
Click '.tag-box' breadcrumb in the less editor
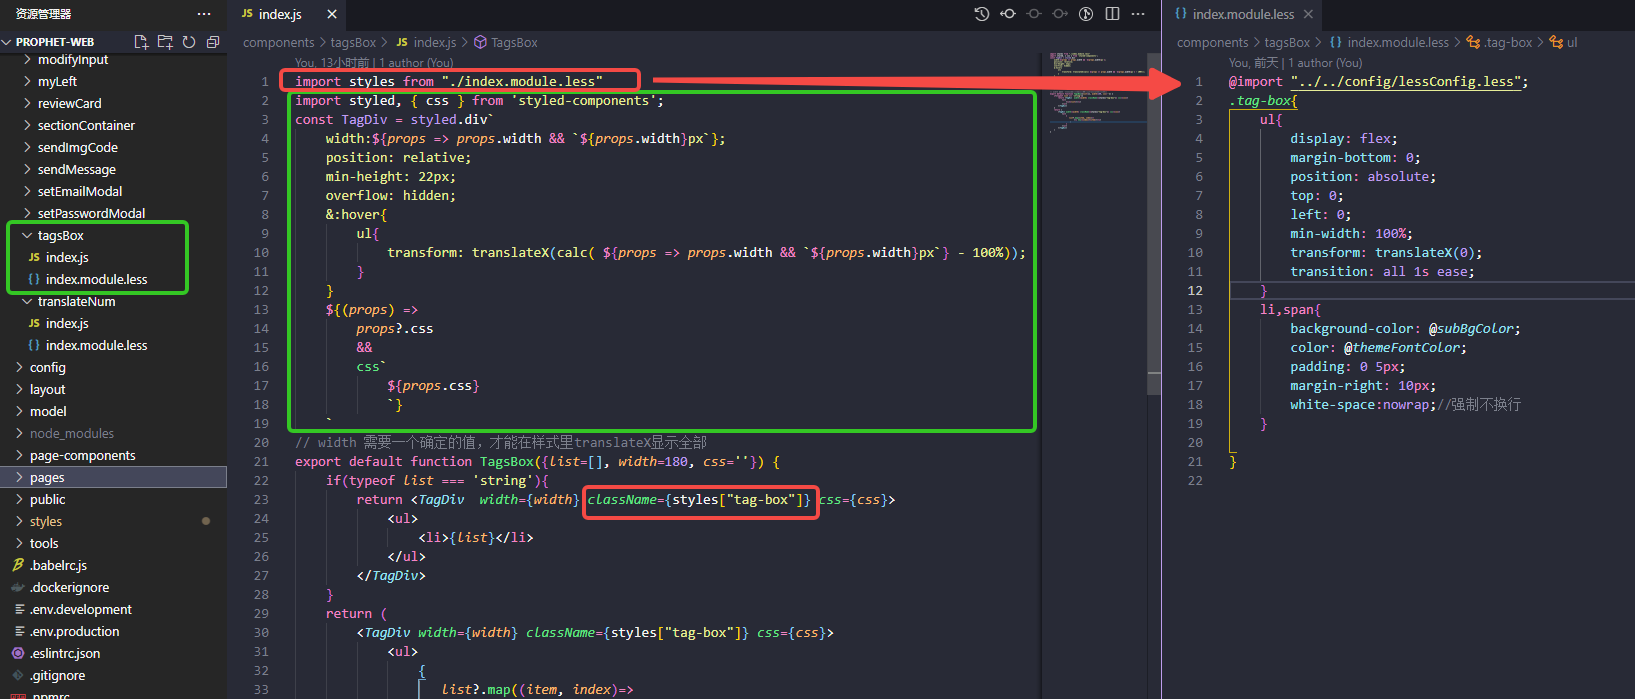coord(1508,42)
